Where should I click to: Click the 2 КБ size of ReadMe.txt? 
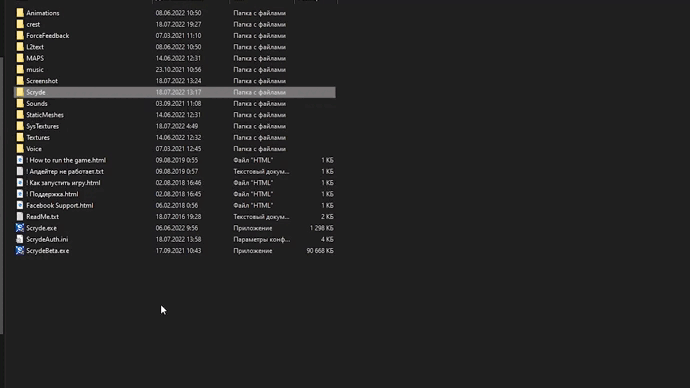click(x=327, y=217)
